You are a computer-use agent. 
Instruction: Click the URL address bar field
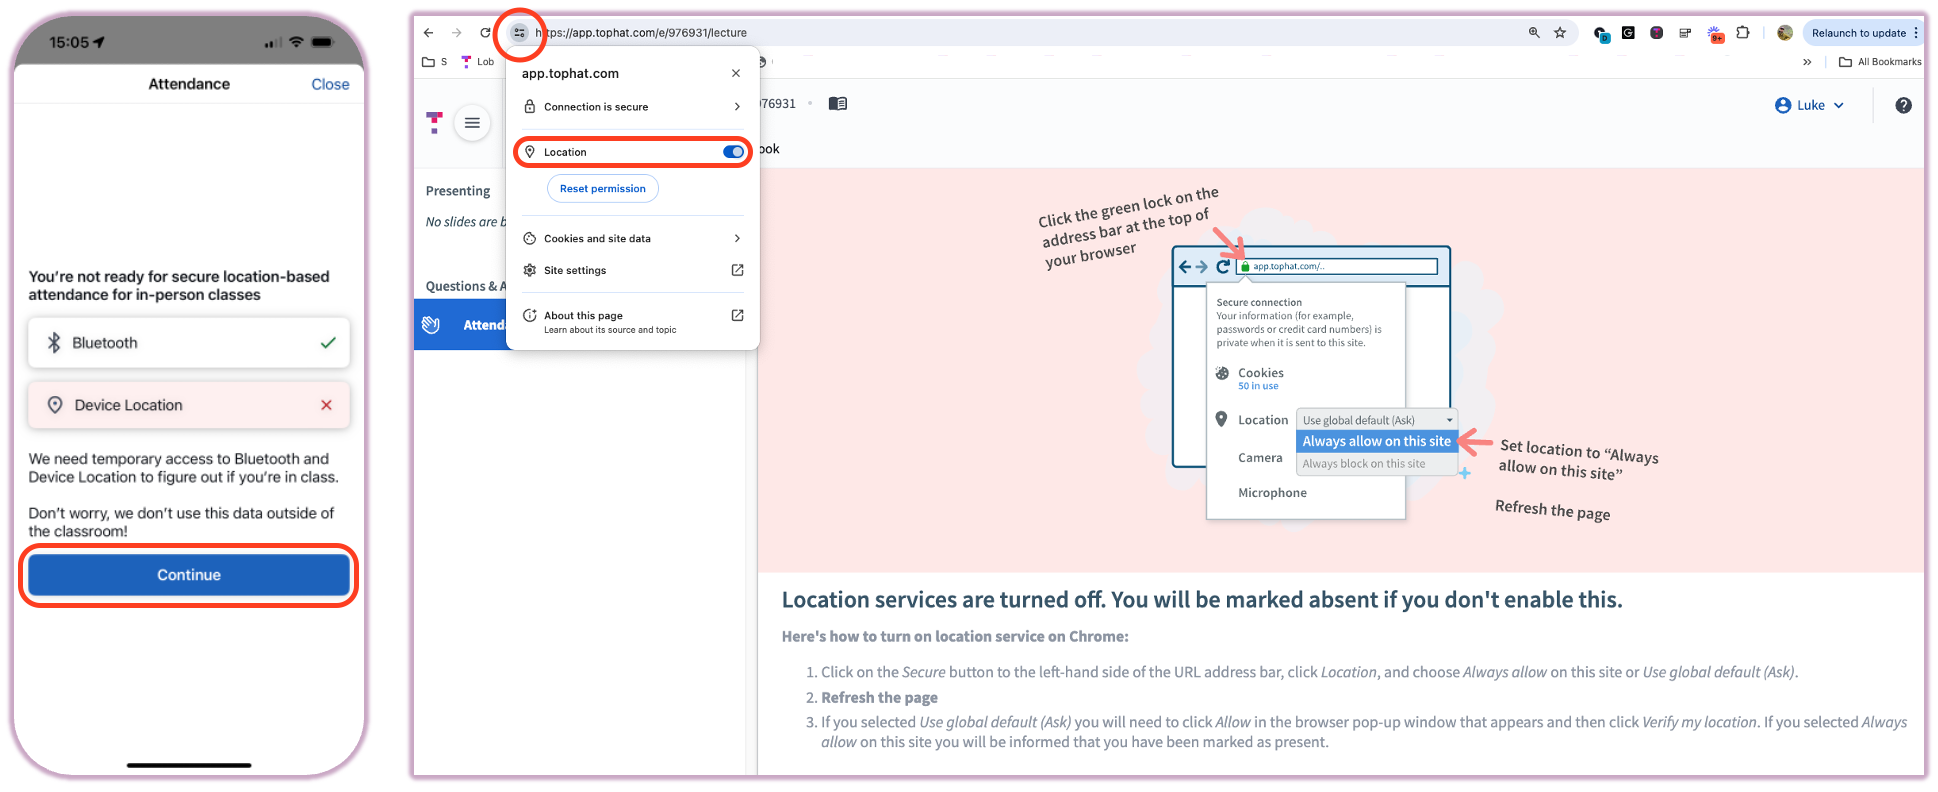(1000, 33)
